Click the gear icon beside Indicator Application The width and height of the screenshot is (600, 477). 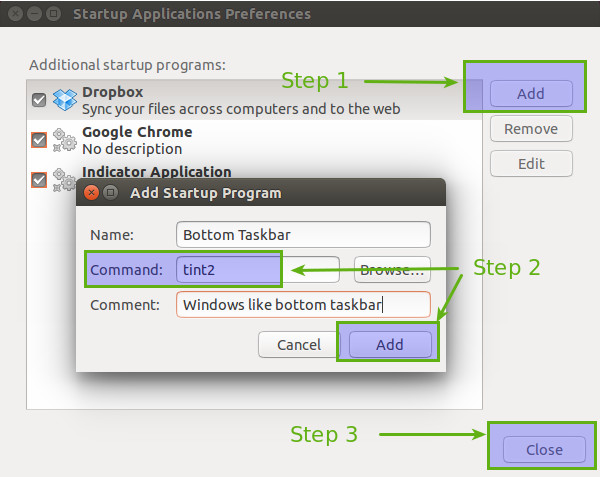coord(65,178)
